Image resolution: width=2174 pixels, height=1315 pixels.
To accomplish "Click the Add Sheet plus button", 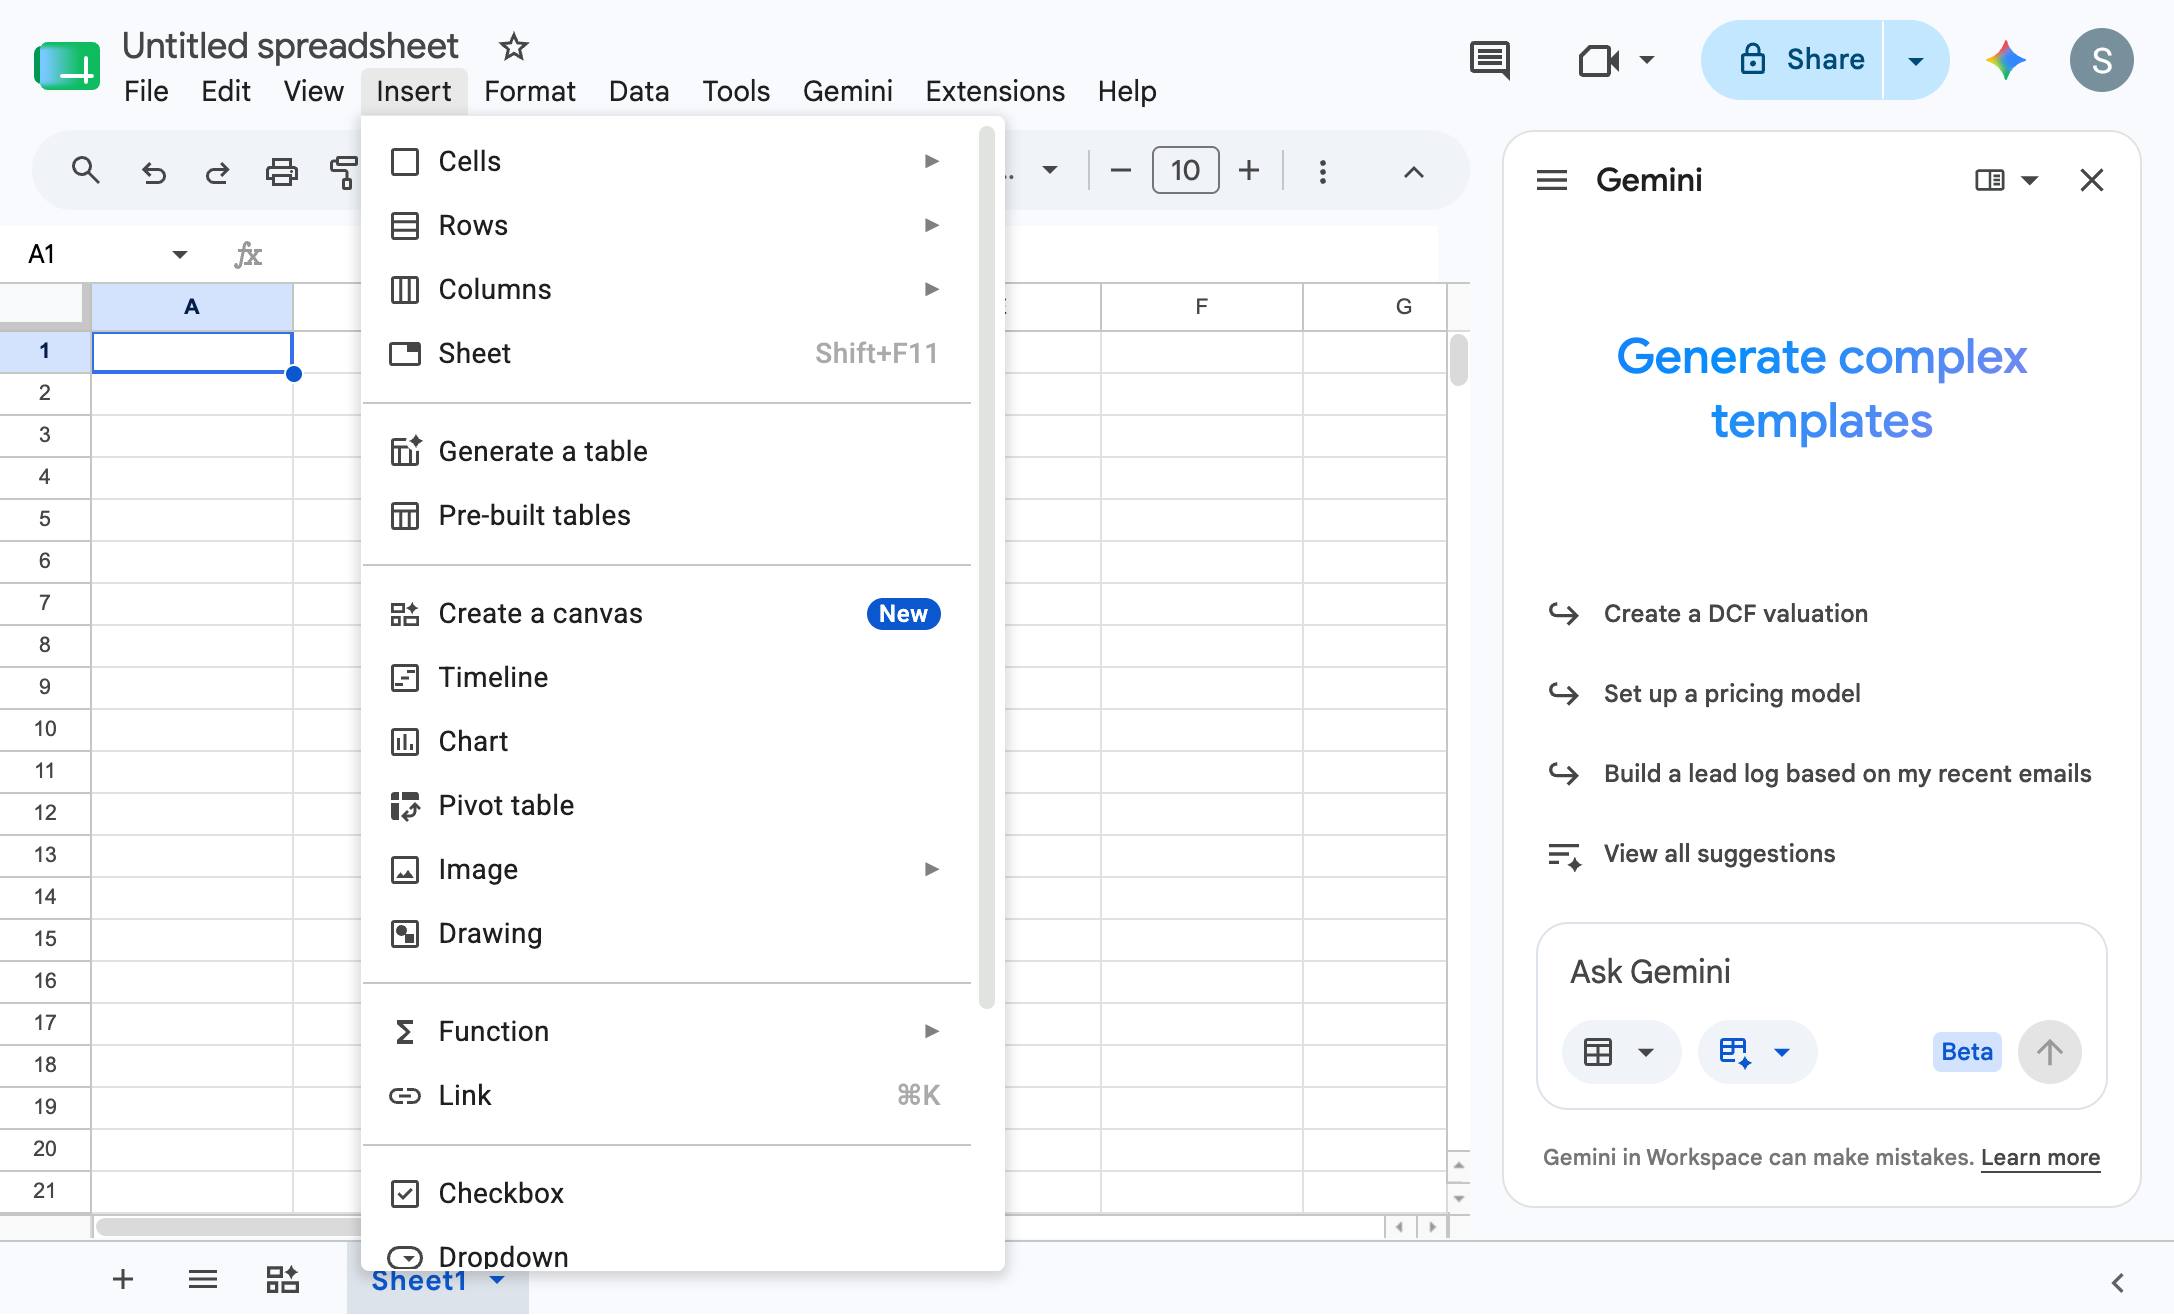I will (x=122, y=1279).
